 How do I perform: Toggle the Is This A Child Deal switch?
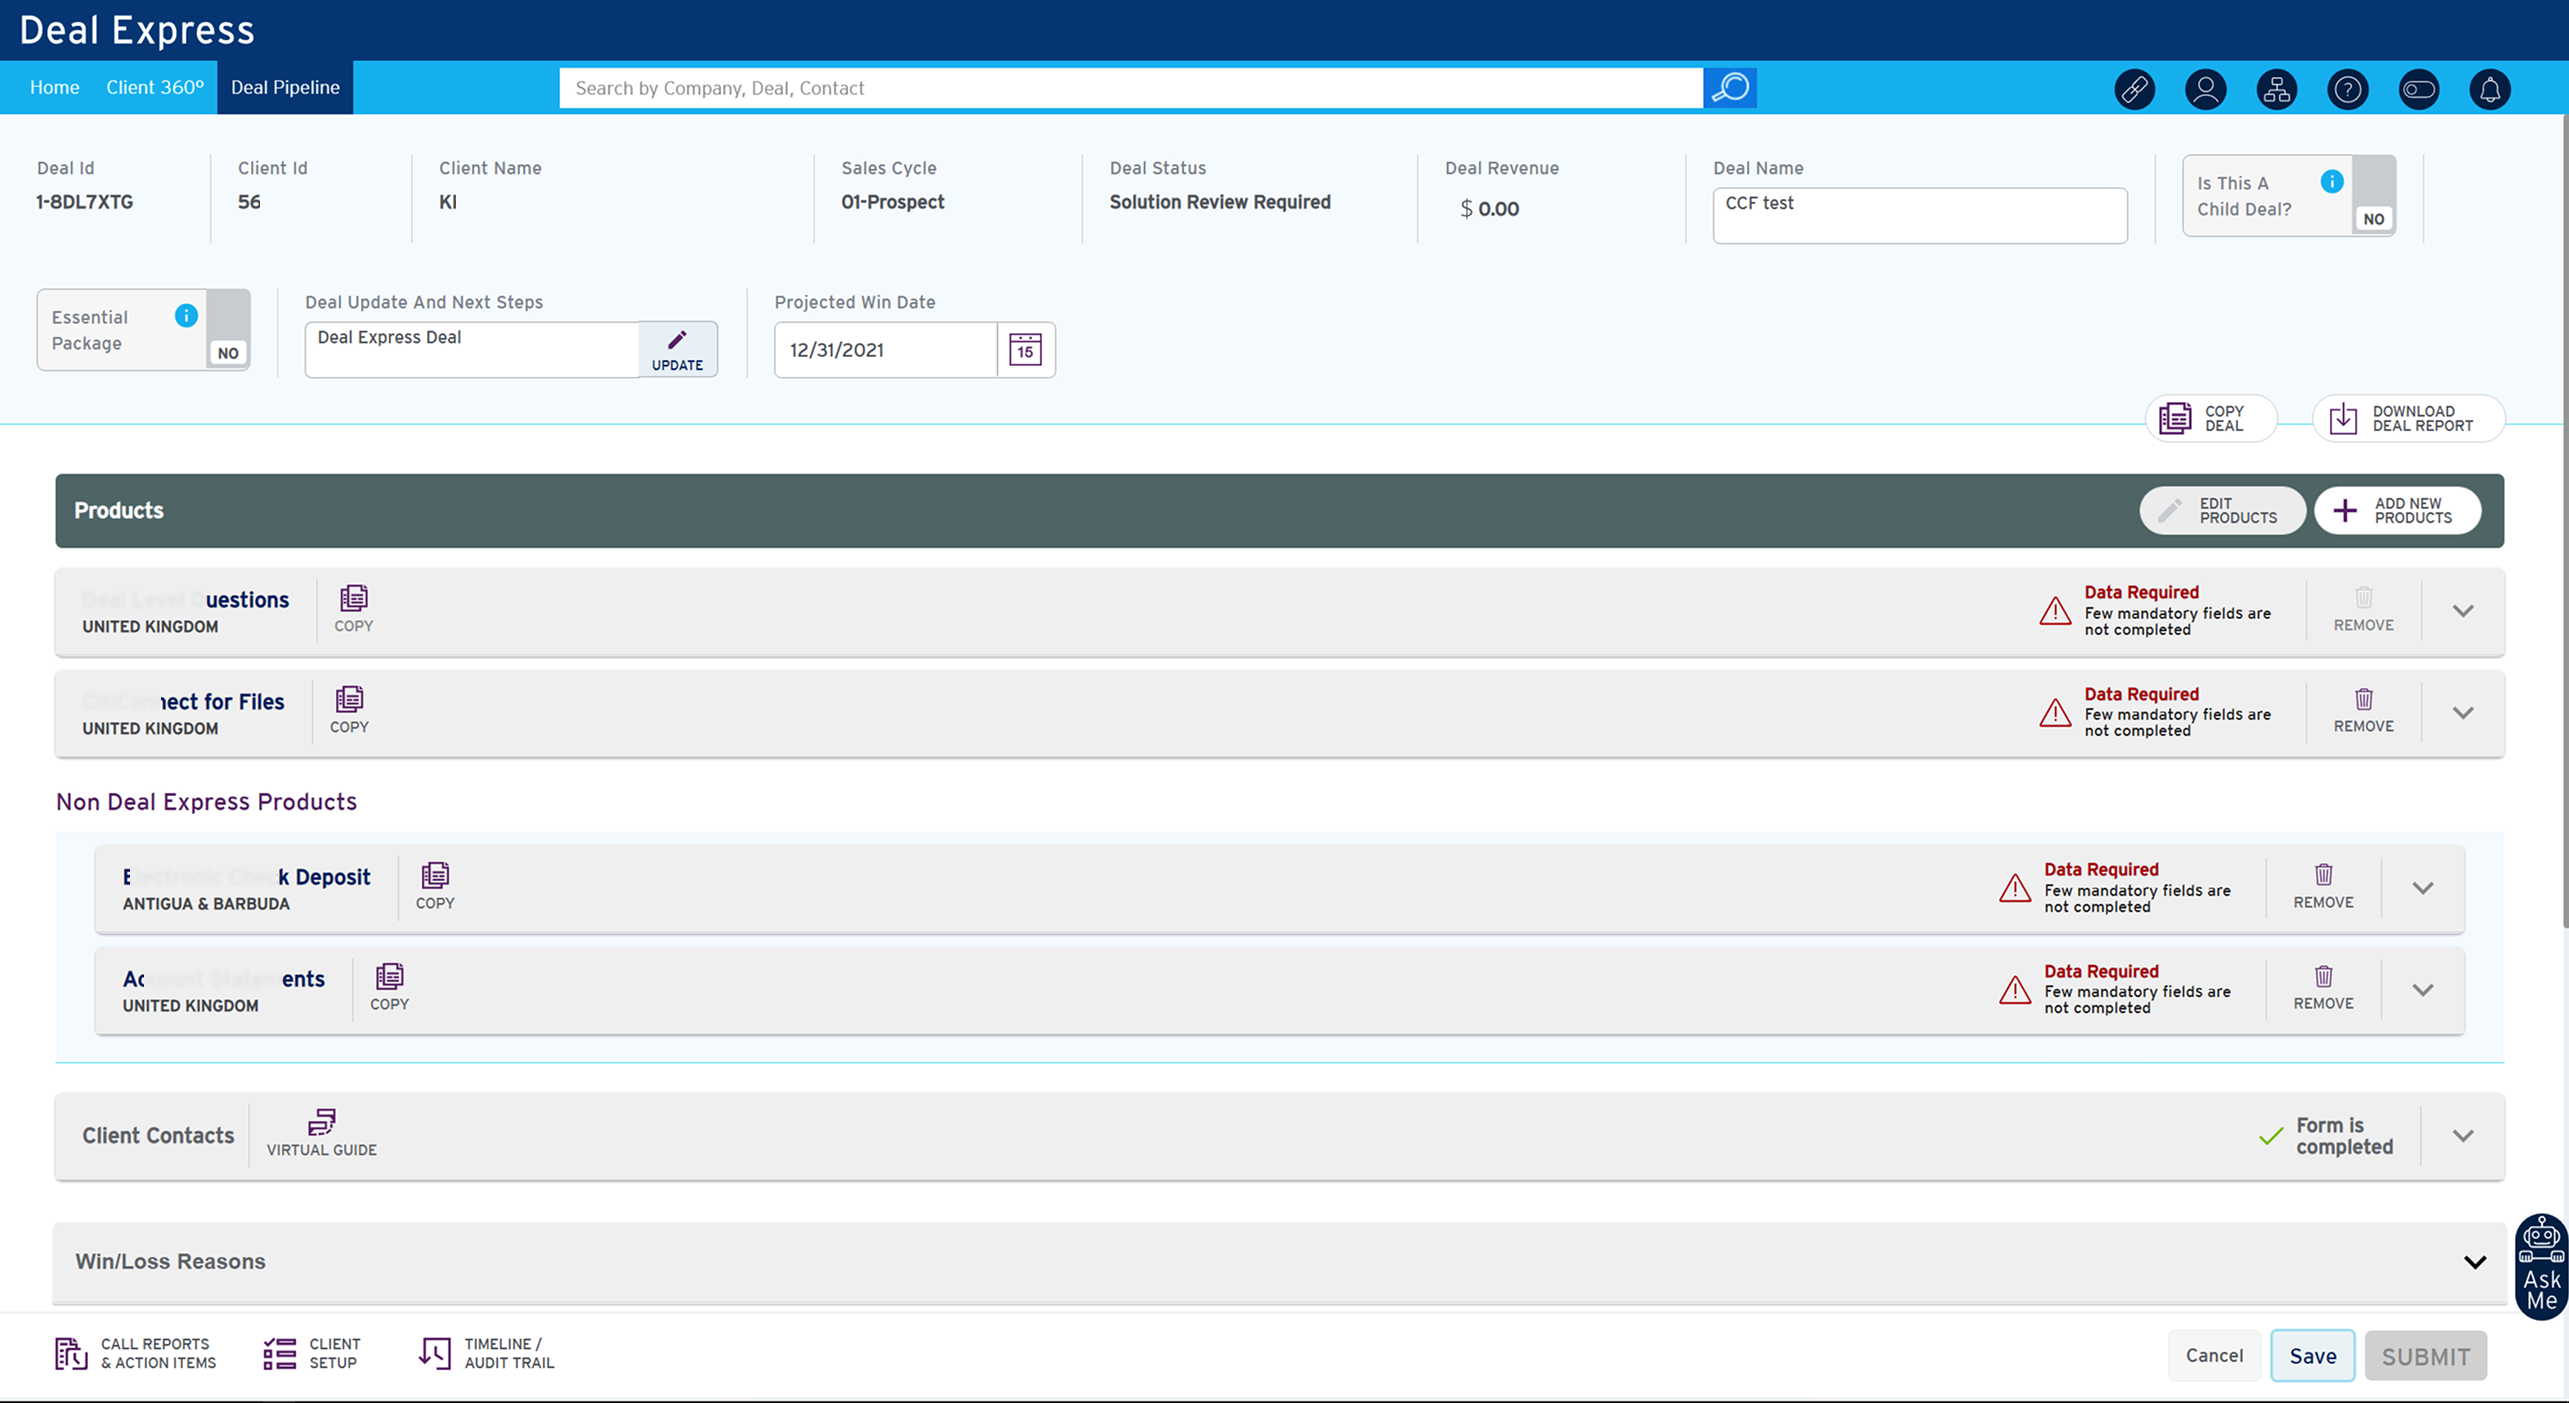2373,195
